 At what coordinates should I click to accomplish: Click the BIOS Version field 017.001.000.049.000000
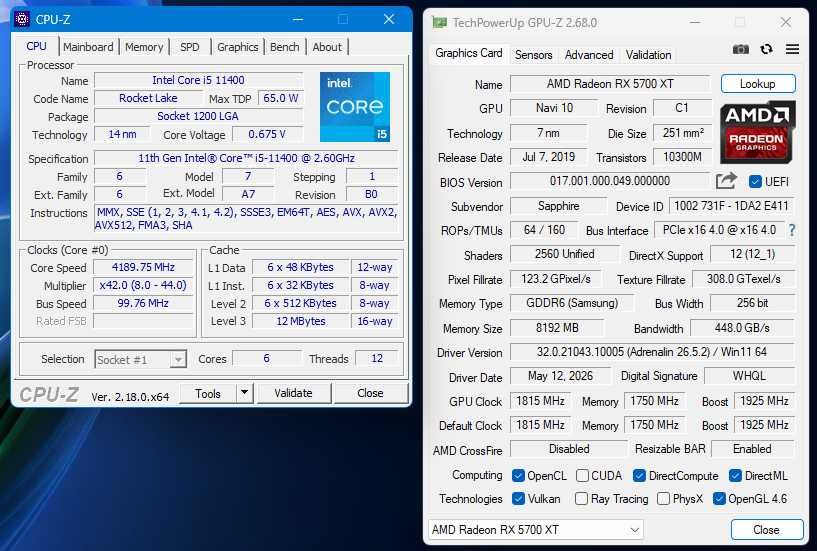point(610,181)
